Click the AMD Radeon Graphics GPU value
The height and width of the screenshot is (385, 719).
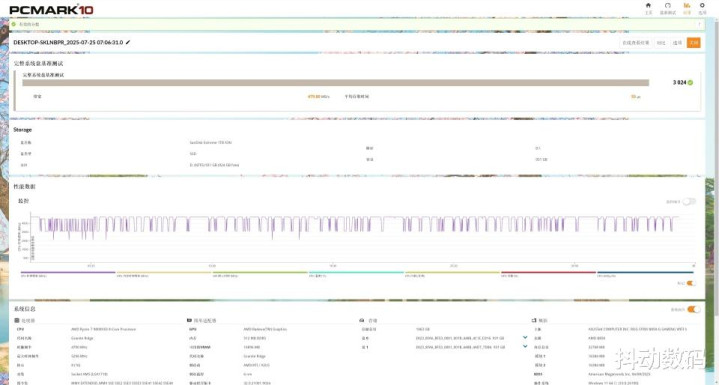(x=264, y=329)
